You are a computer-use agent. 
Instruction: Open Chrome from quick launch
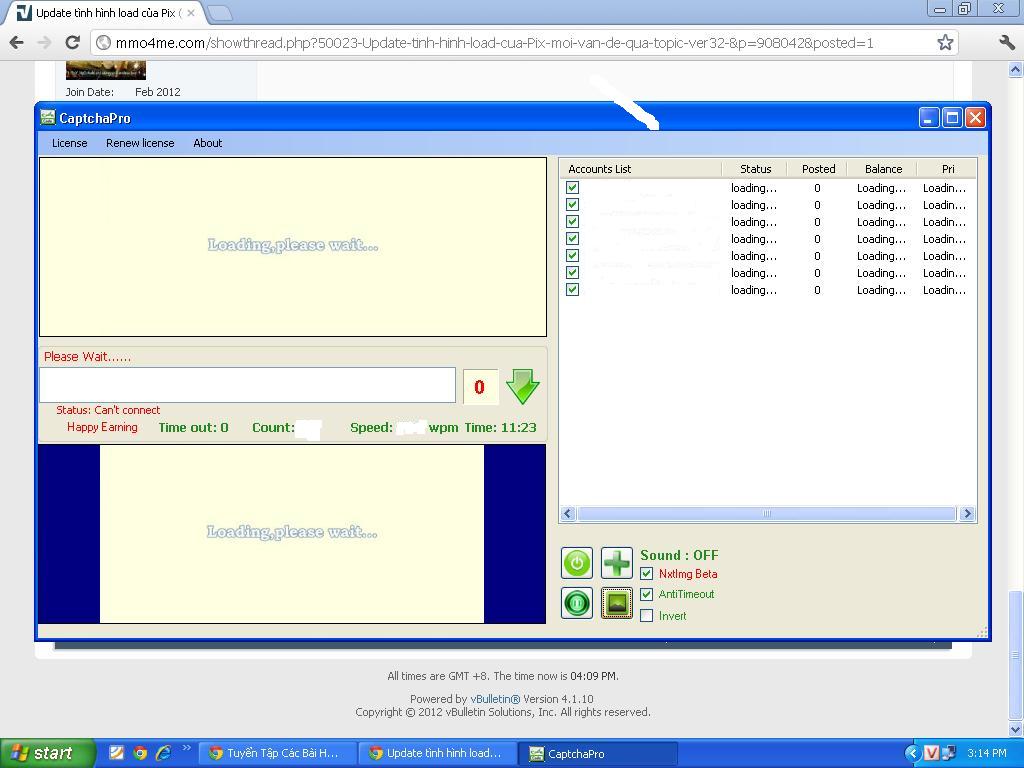click(140, 753)
